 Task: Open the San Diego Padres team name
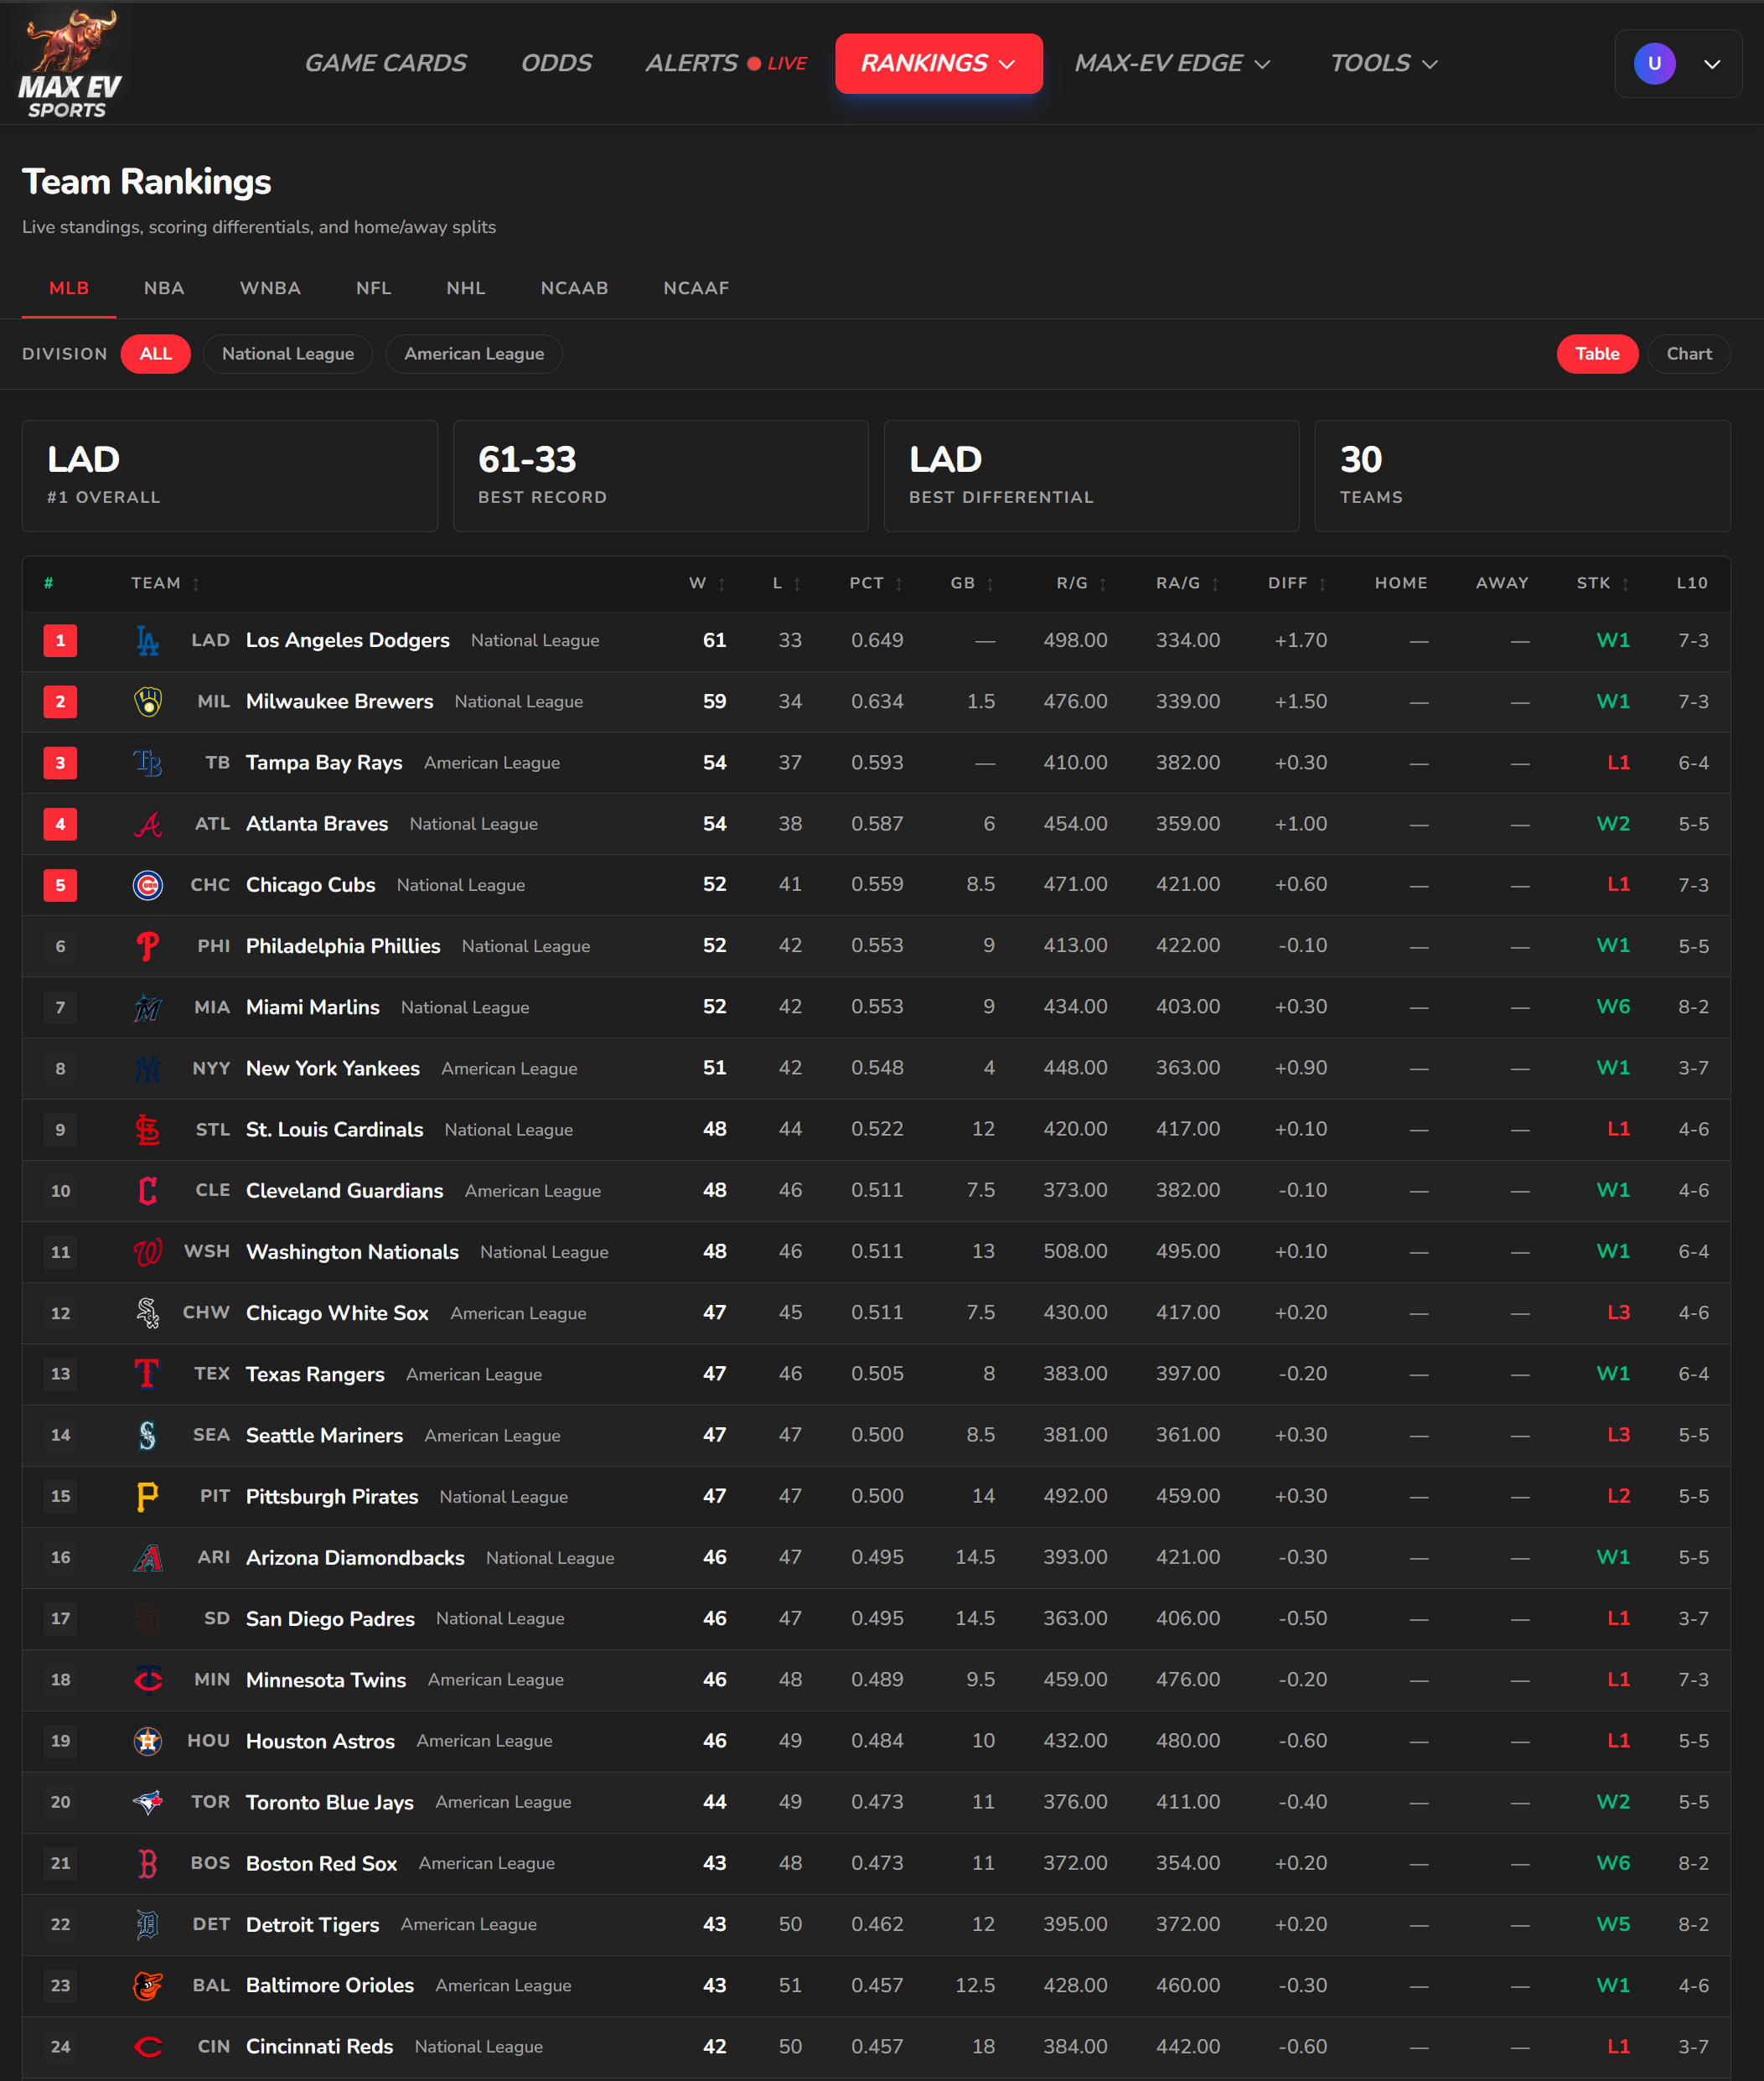(x=330, y=1619)
